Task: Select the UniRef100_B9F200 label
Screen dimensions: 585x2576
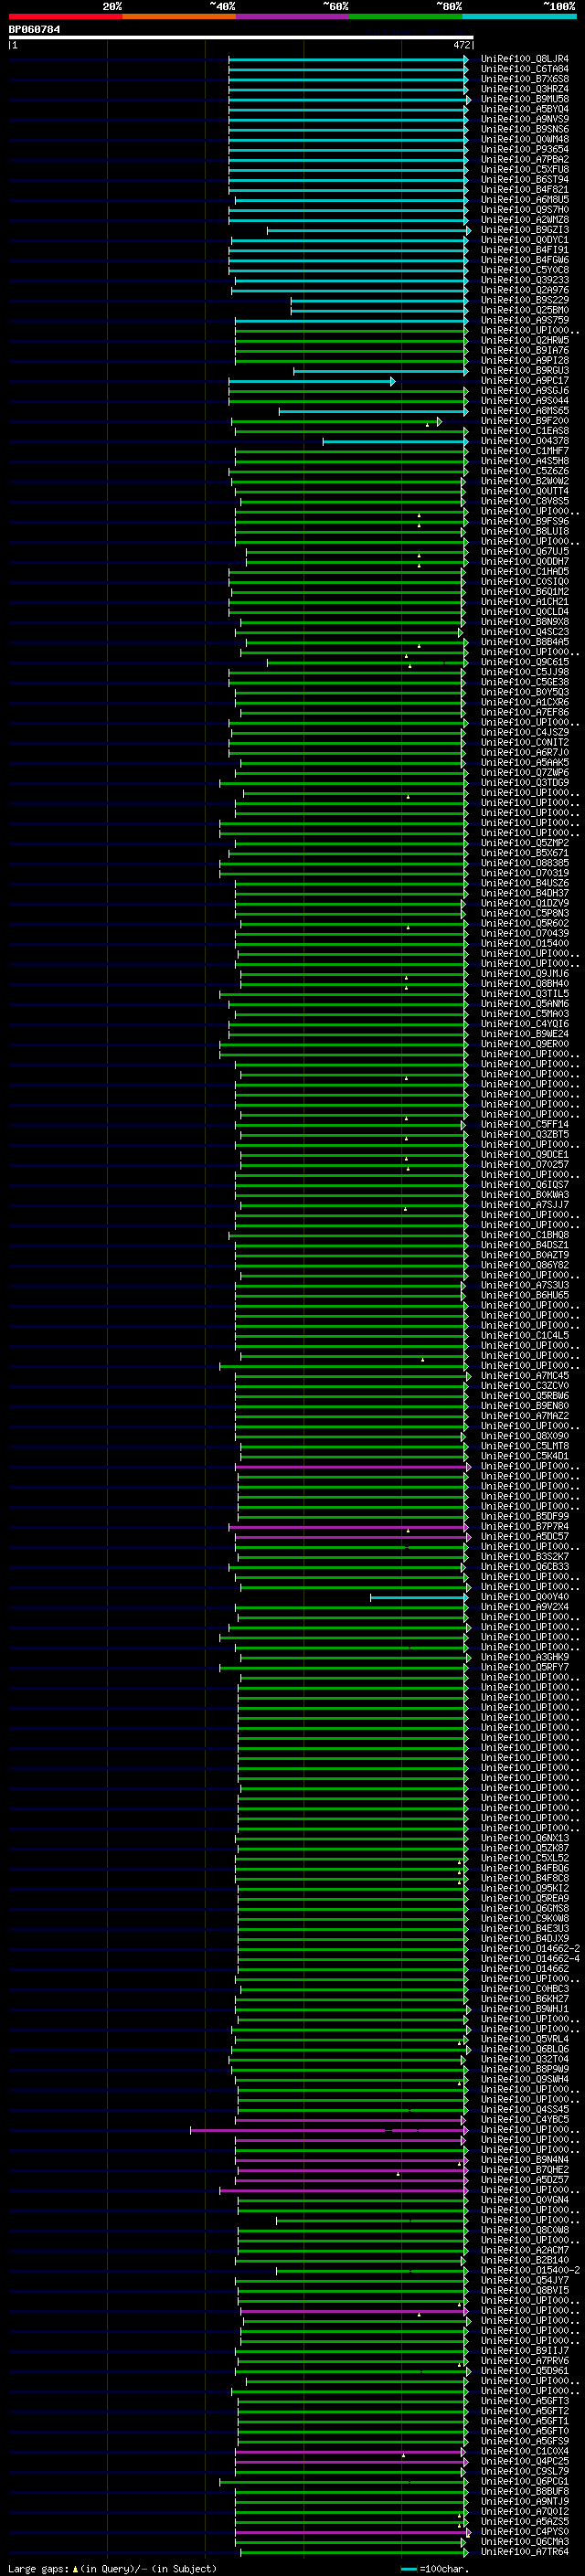Action: pyautogui.click(x=524, y=421)
